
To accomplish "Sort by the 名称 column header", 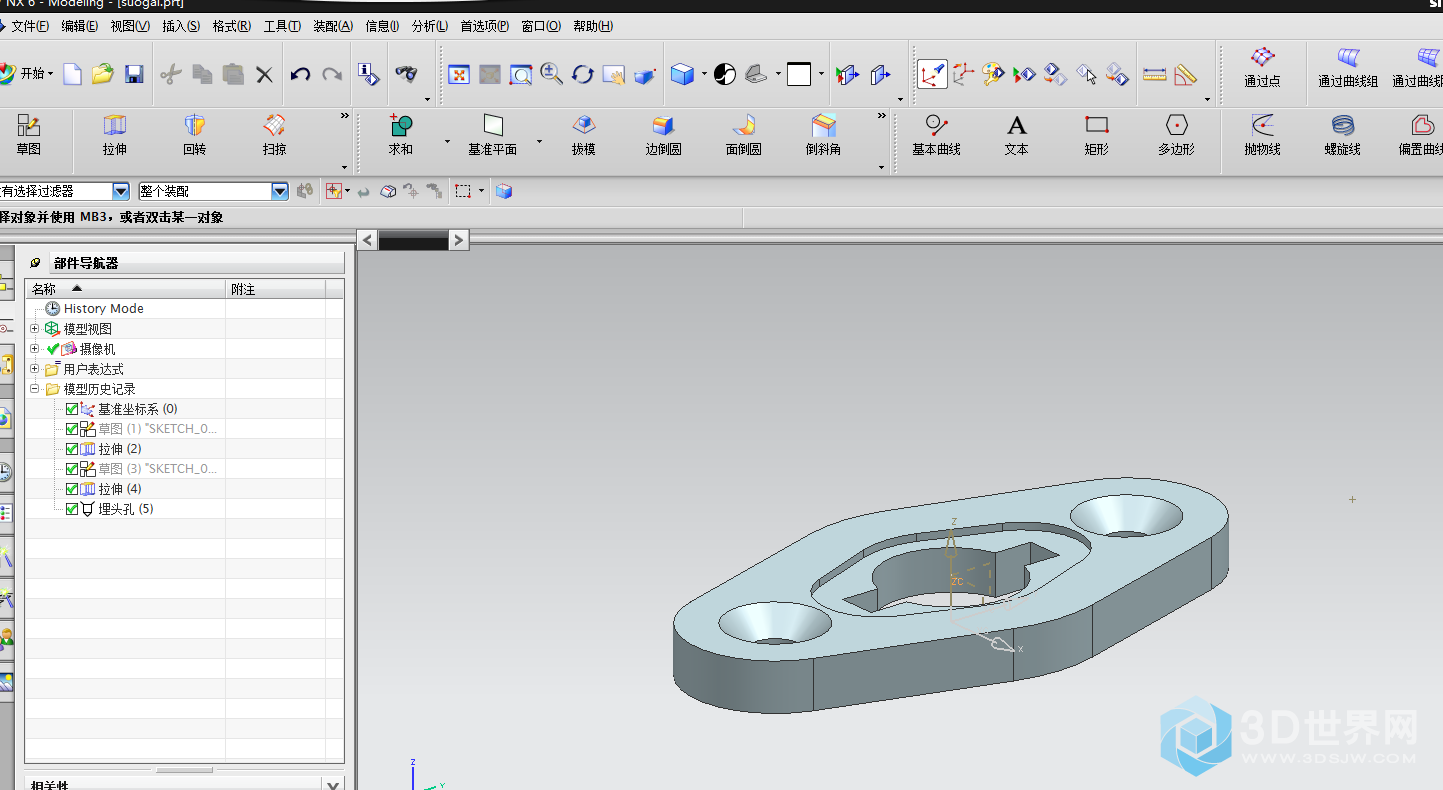I will (x=126, y=289).
